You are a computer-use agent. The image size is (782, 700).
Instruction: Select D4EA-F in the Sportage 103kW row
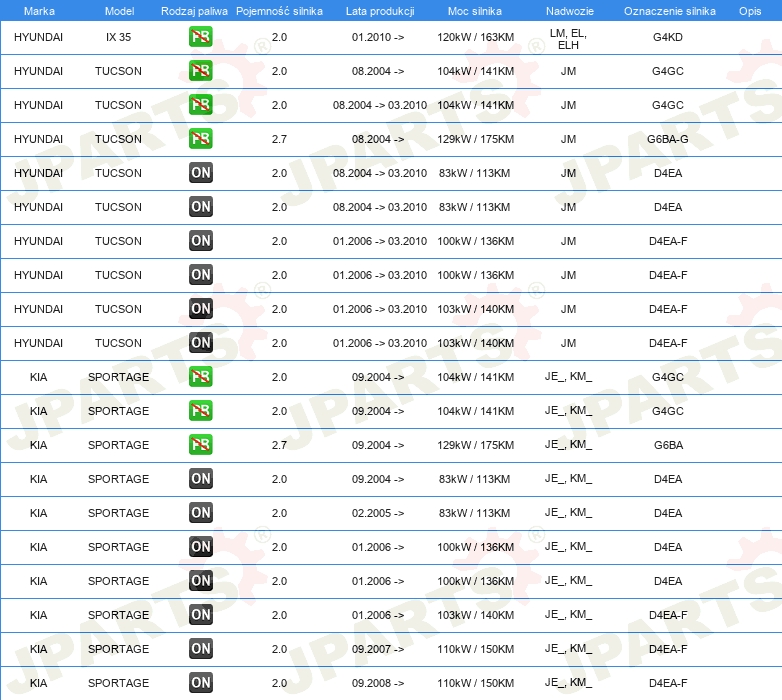668,615
